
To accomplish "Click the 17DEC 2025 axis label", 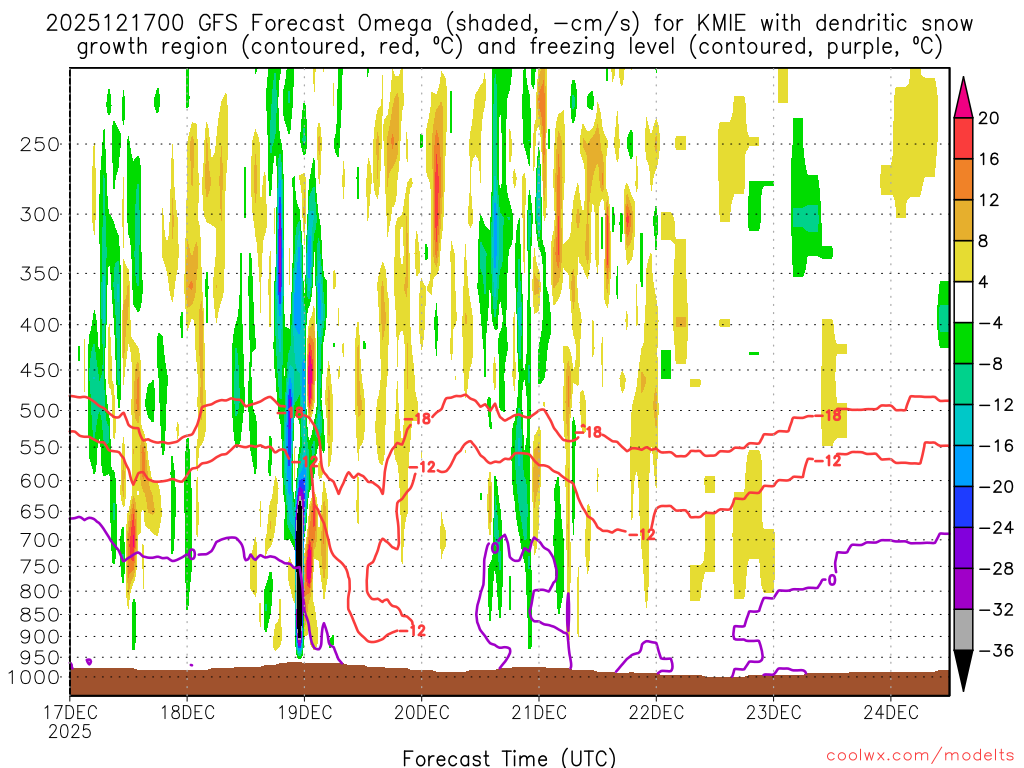I will pos(71,721).
